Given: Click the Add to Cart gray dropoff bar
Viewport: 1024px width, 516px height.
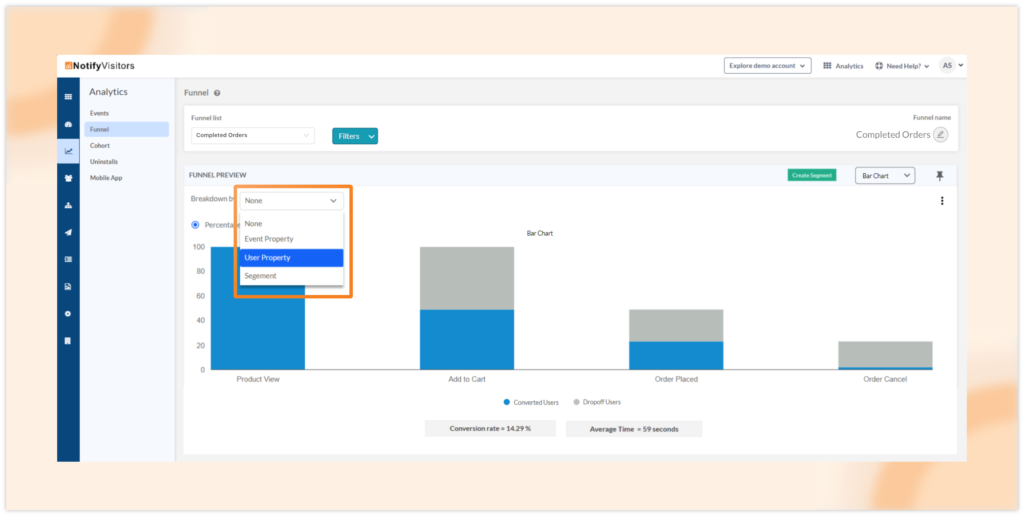Looking at the screenshot, I should click(x=467, y=278).
